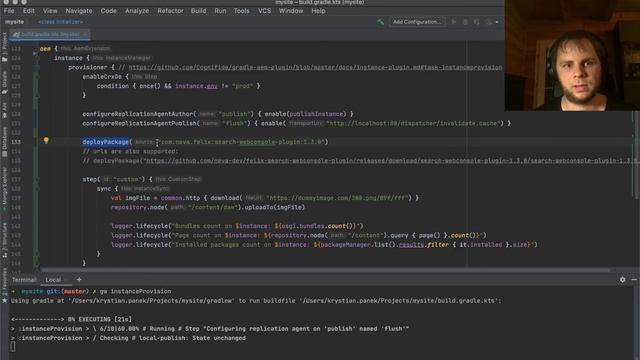
Task: Click line number 133 in the gutter
Action: click(x=16, y=142)
